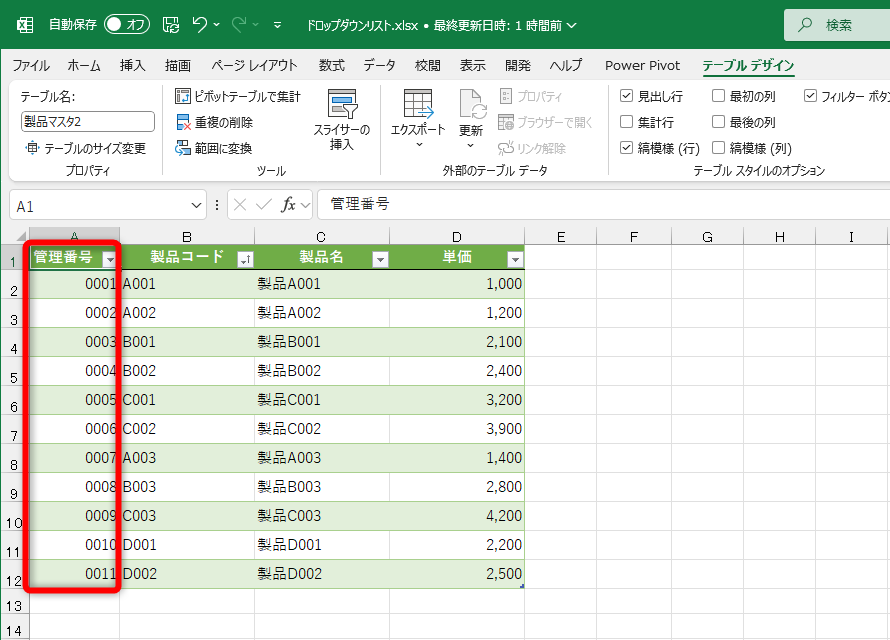The width and height of the screenshot is (890, 640).
Task: Open 単価 column filter dropdown
Action: coord(515,260)
